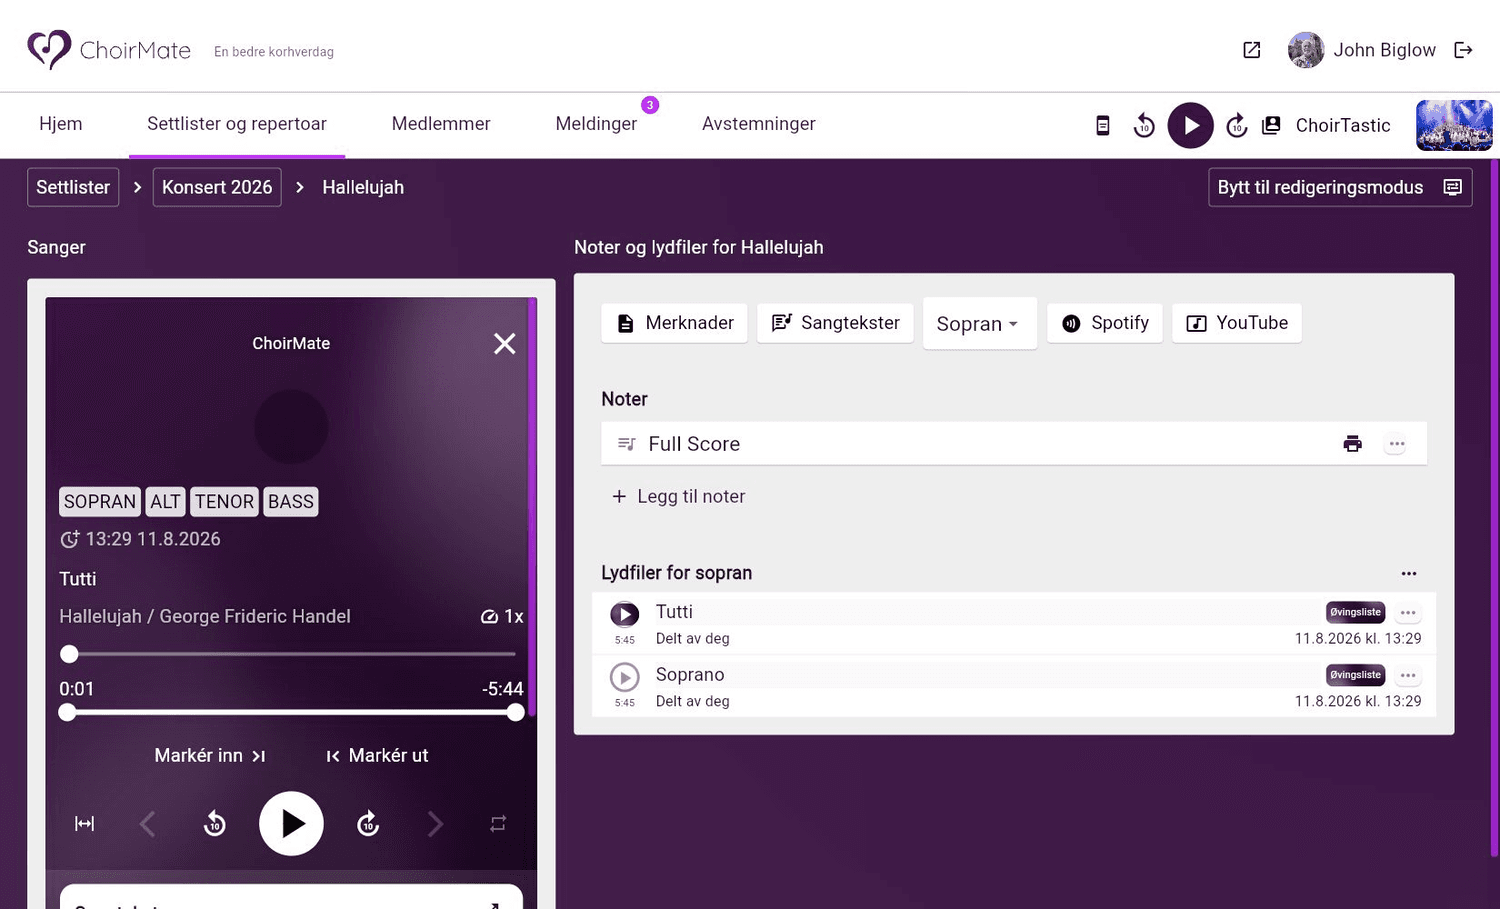The width and height of the screenshot is (1500, 909).
Task: Toggle repeat in the audio player
Action: (498, 824)
